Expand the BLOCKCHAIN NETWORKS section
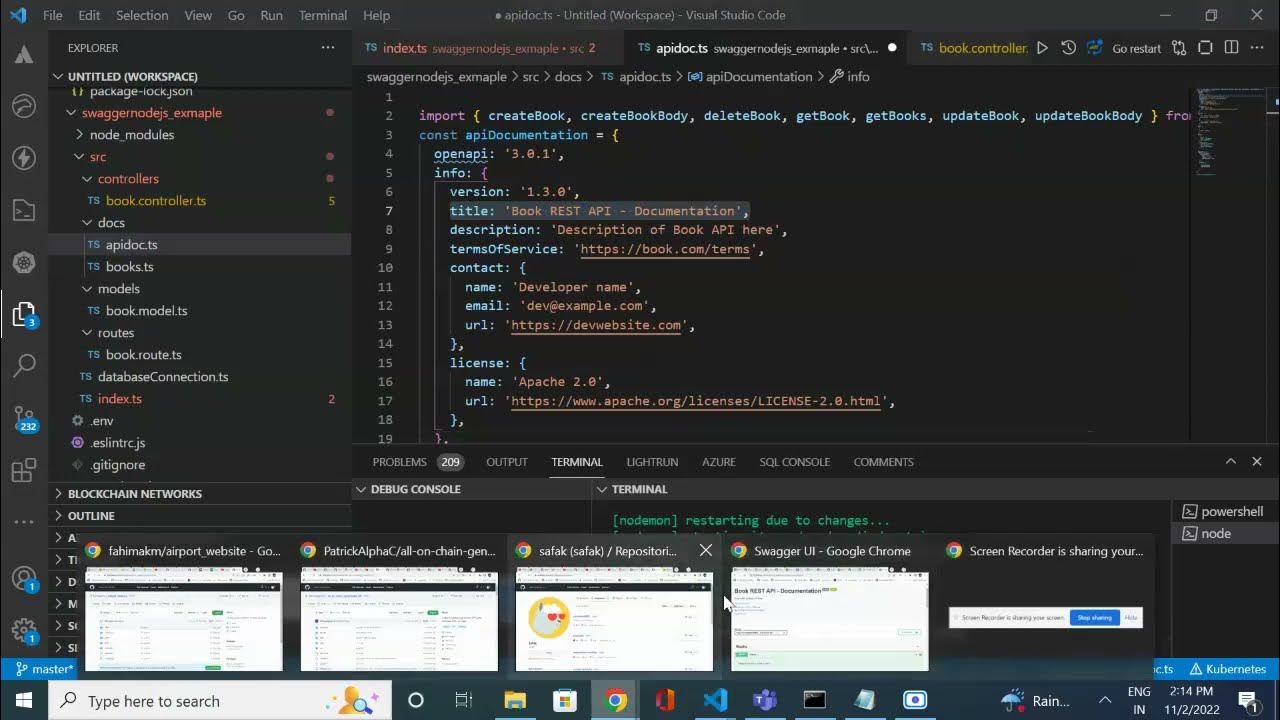Image resolution: width=1280 pixels, height=720 pixels. [x=200, y=494]
